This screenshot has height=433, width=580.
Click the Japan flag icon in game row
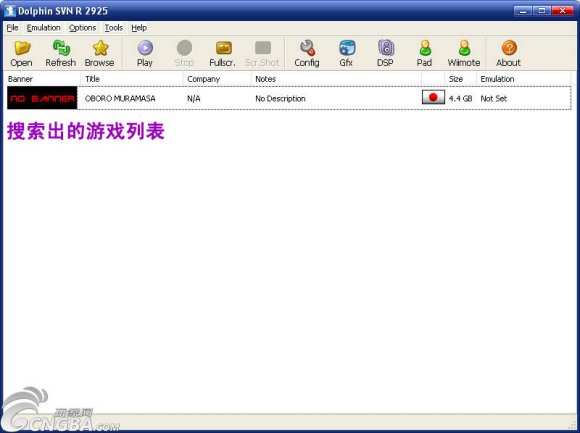(433, 98)
